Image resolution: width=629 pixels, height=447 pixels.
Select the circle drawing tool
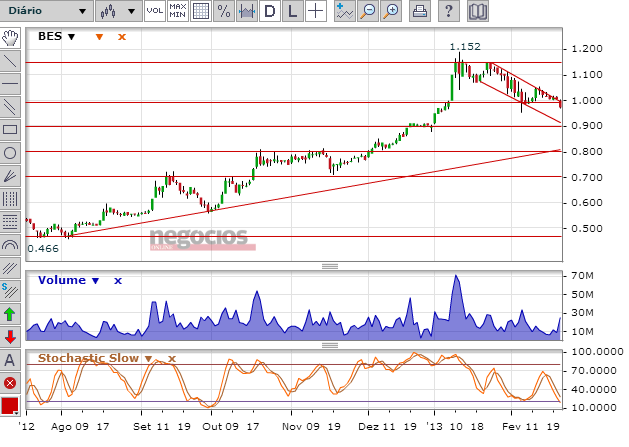coord(10,153)
